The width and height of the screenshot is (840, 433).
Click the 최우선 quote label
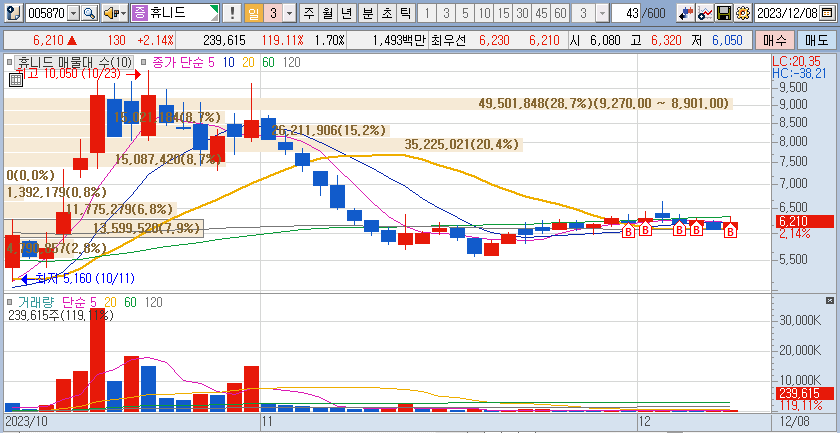point(449,40)
